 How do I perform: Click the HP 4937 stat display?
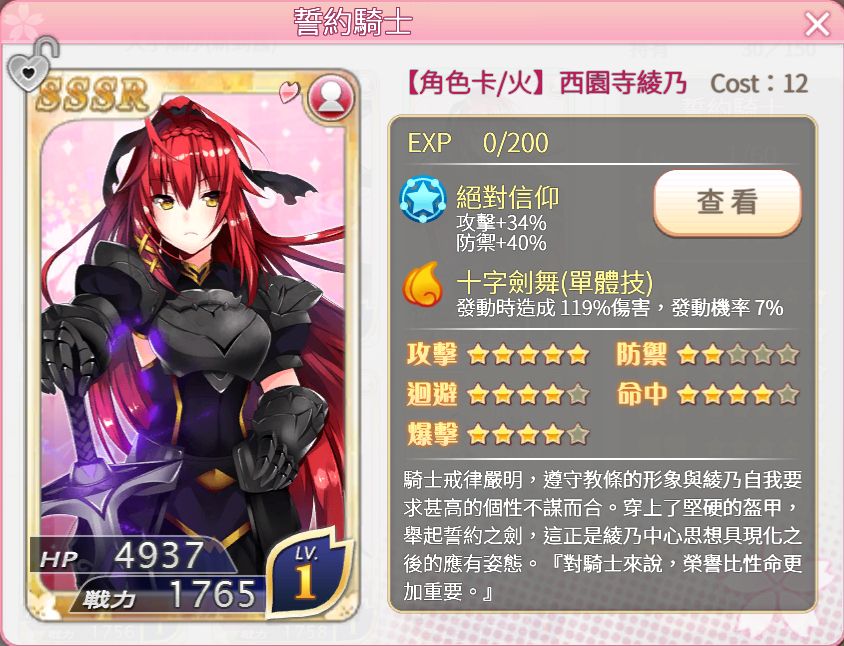pos(123,557)
